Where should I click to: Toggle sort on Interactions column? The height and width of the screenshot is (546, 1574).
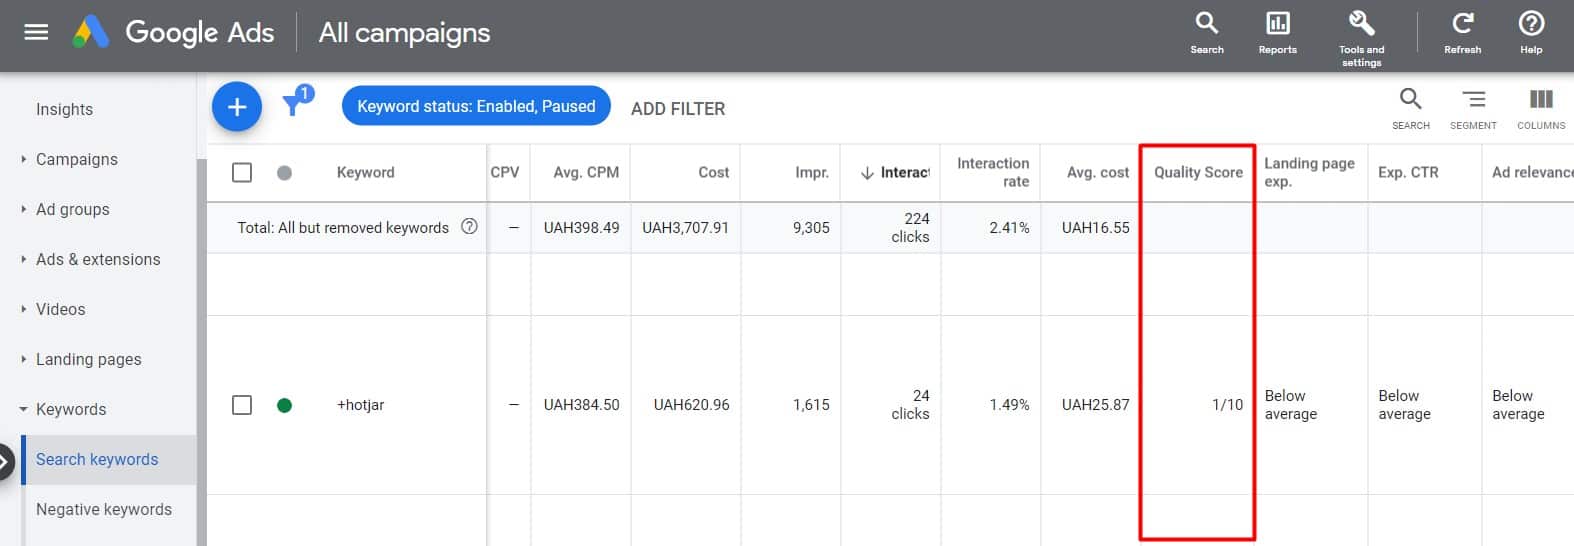click(895, 172)
